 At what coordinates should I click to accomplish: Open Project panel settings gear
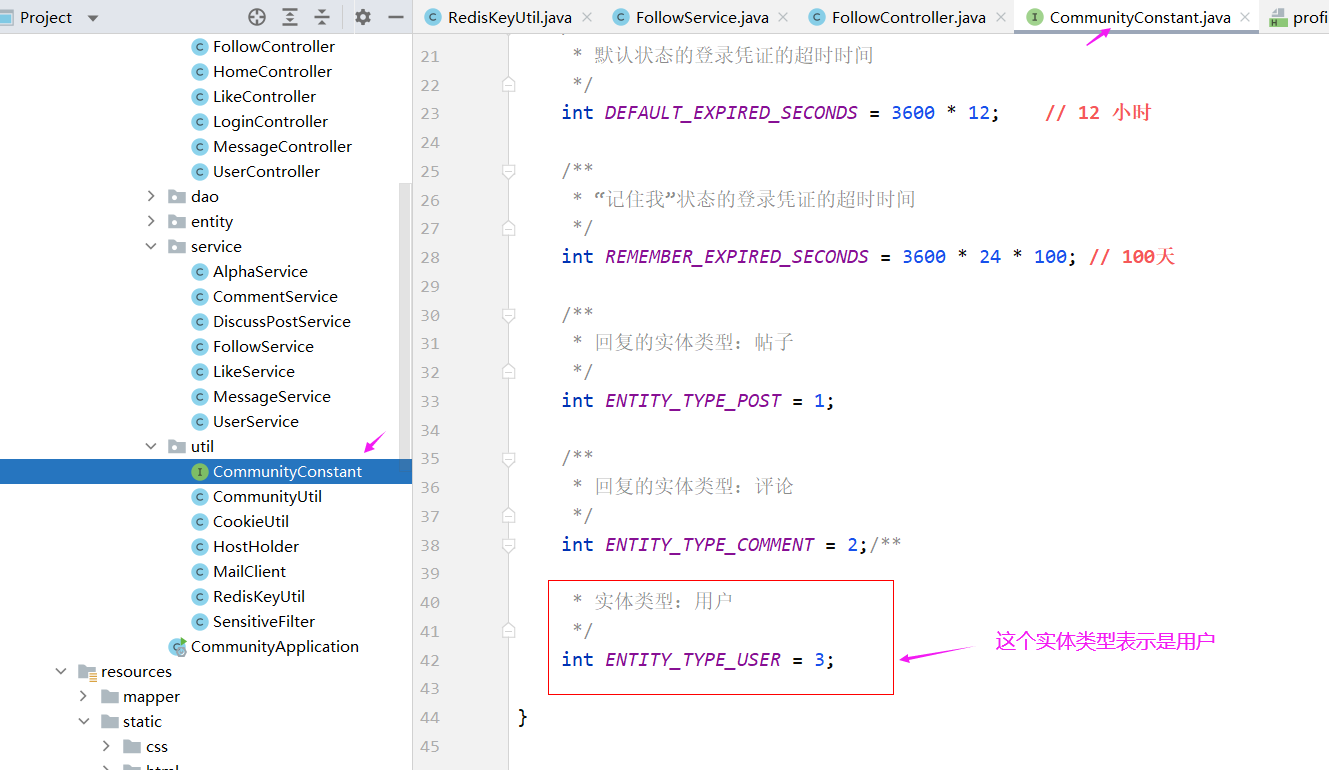[x=363, y=17]
